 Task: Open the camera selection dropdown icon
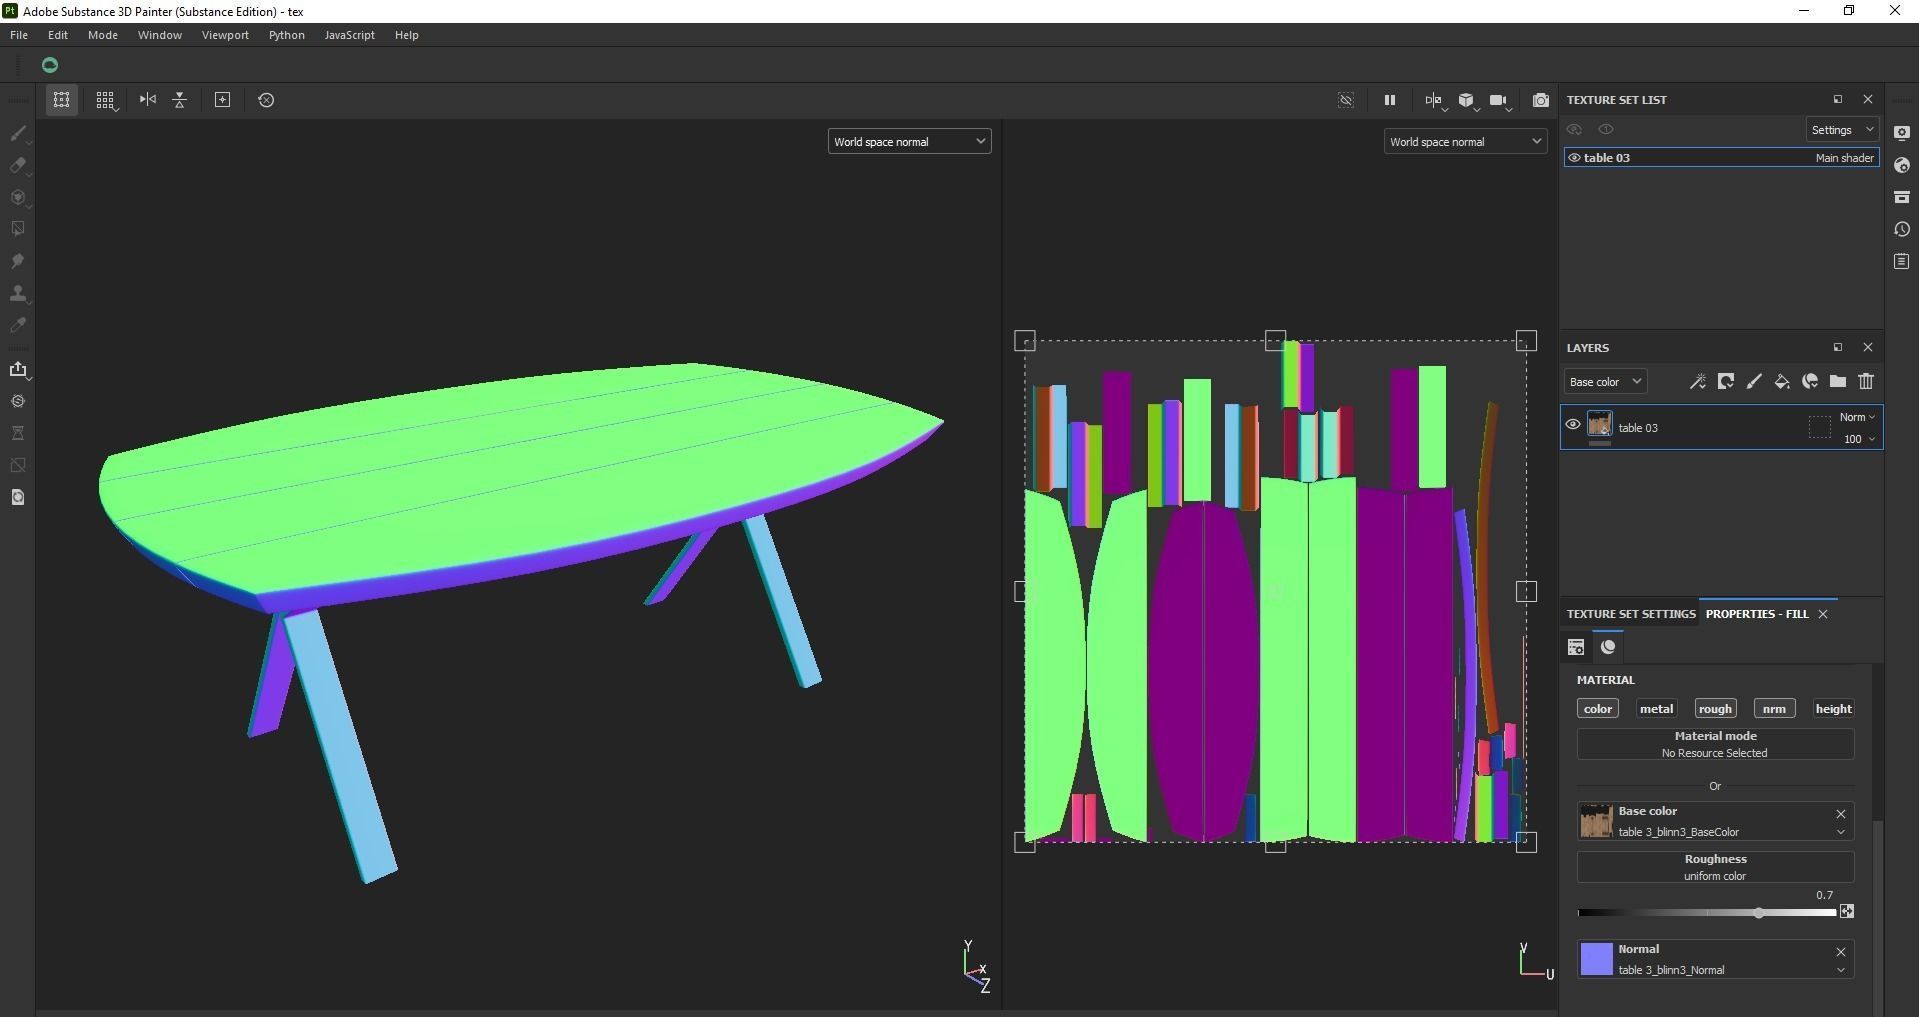pyautogui.click(x=1499, y=100)
